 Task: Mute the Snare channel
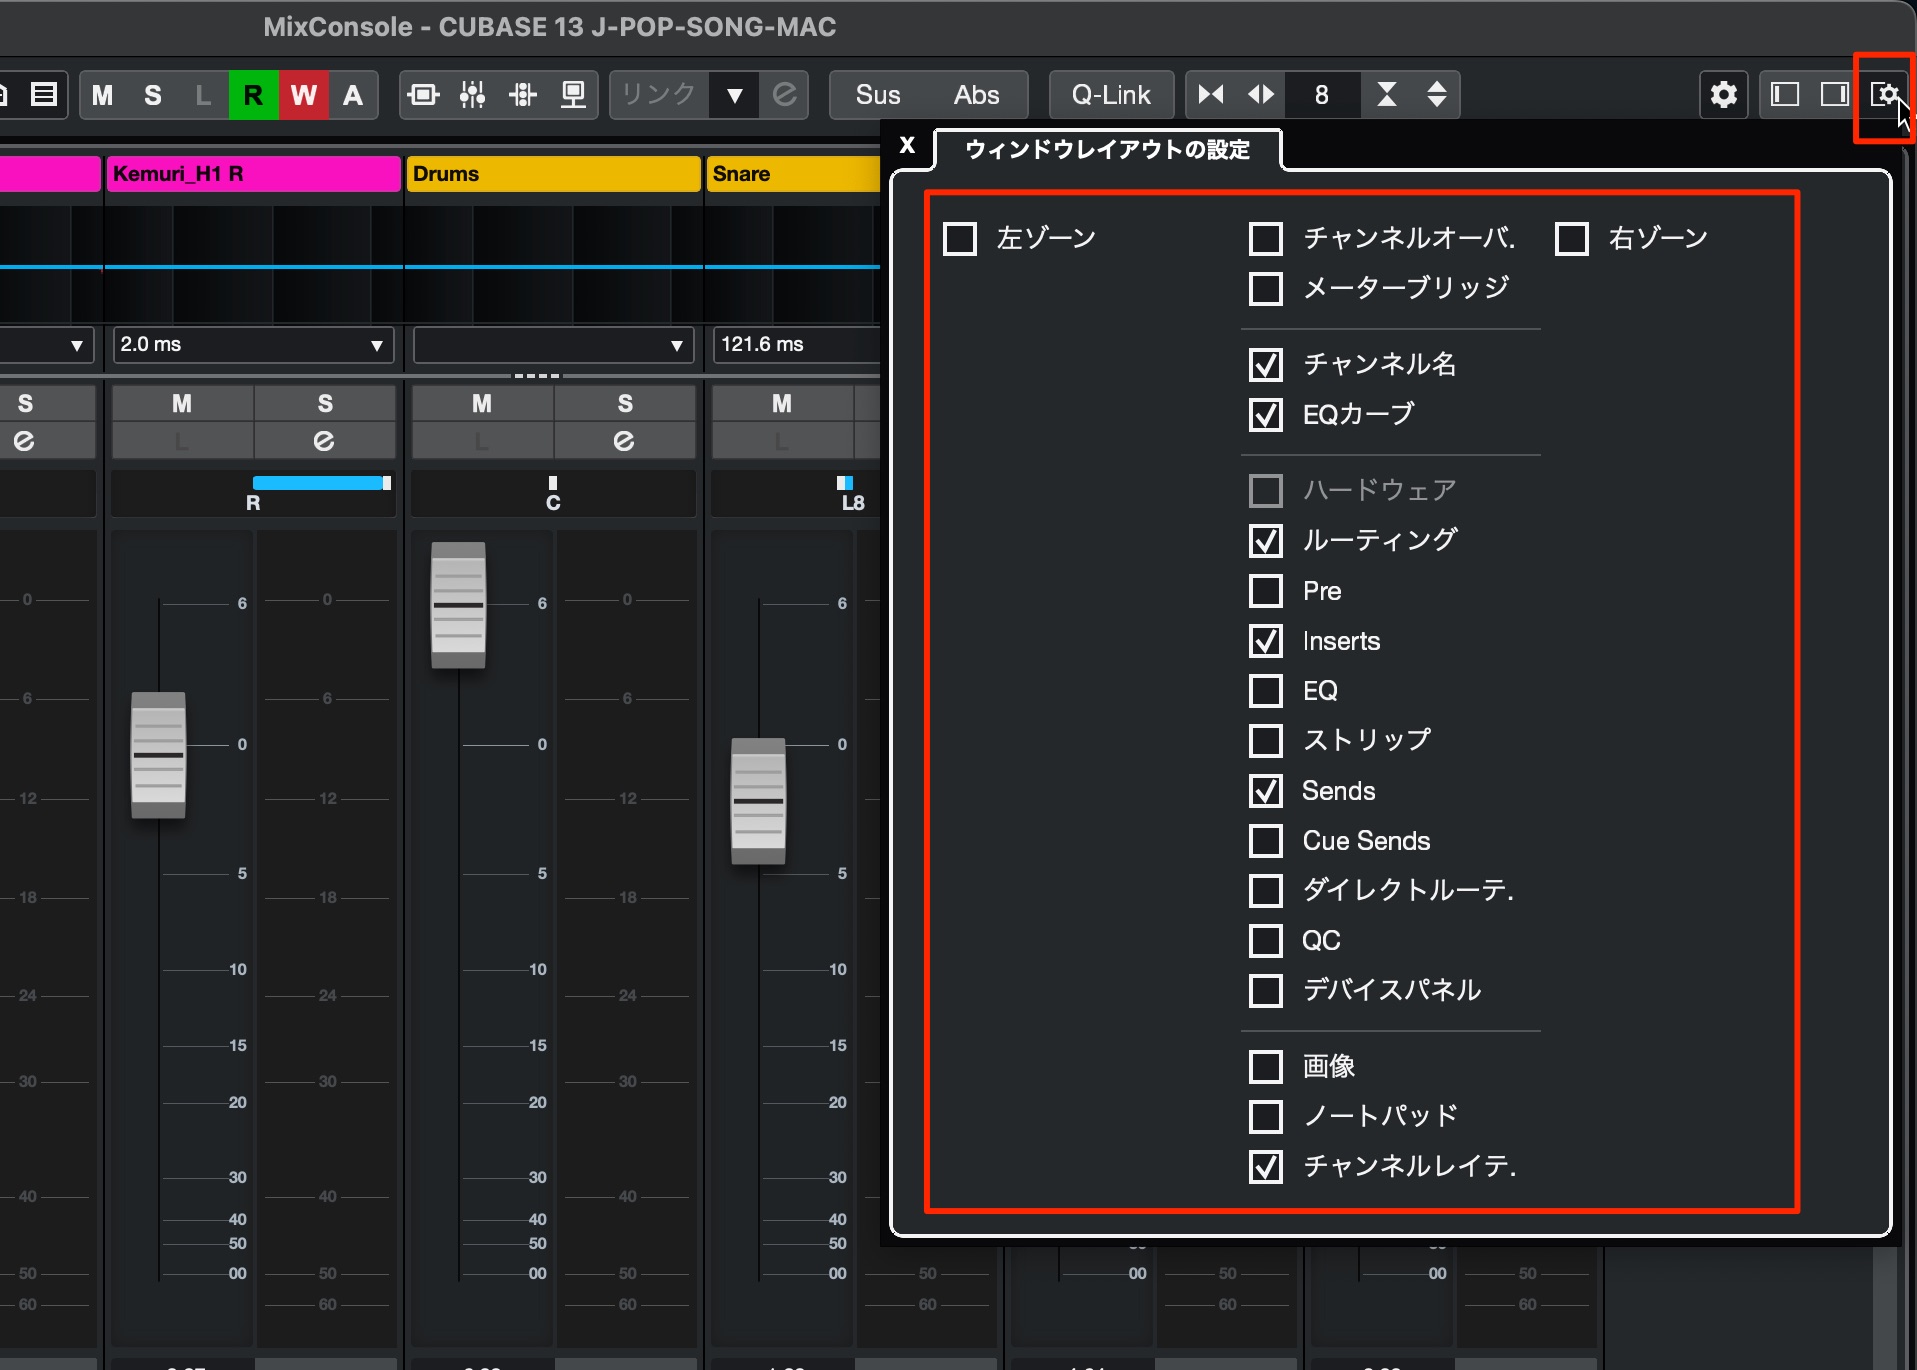782,403
